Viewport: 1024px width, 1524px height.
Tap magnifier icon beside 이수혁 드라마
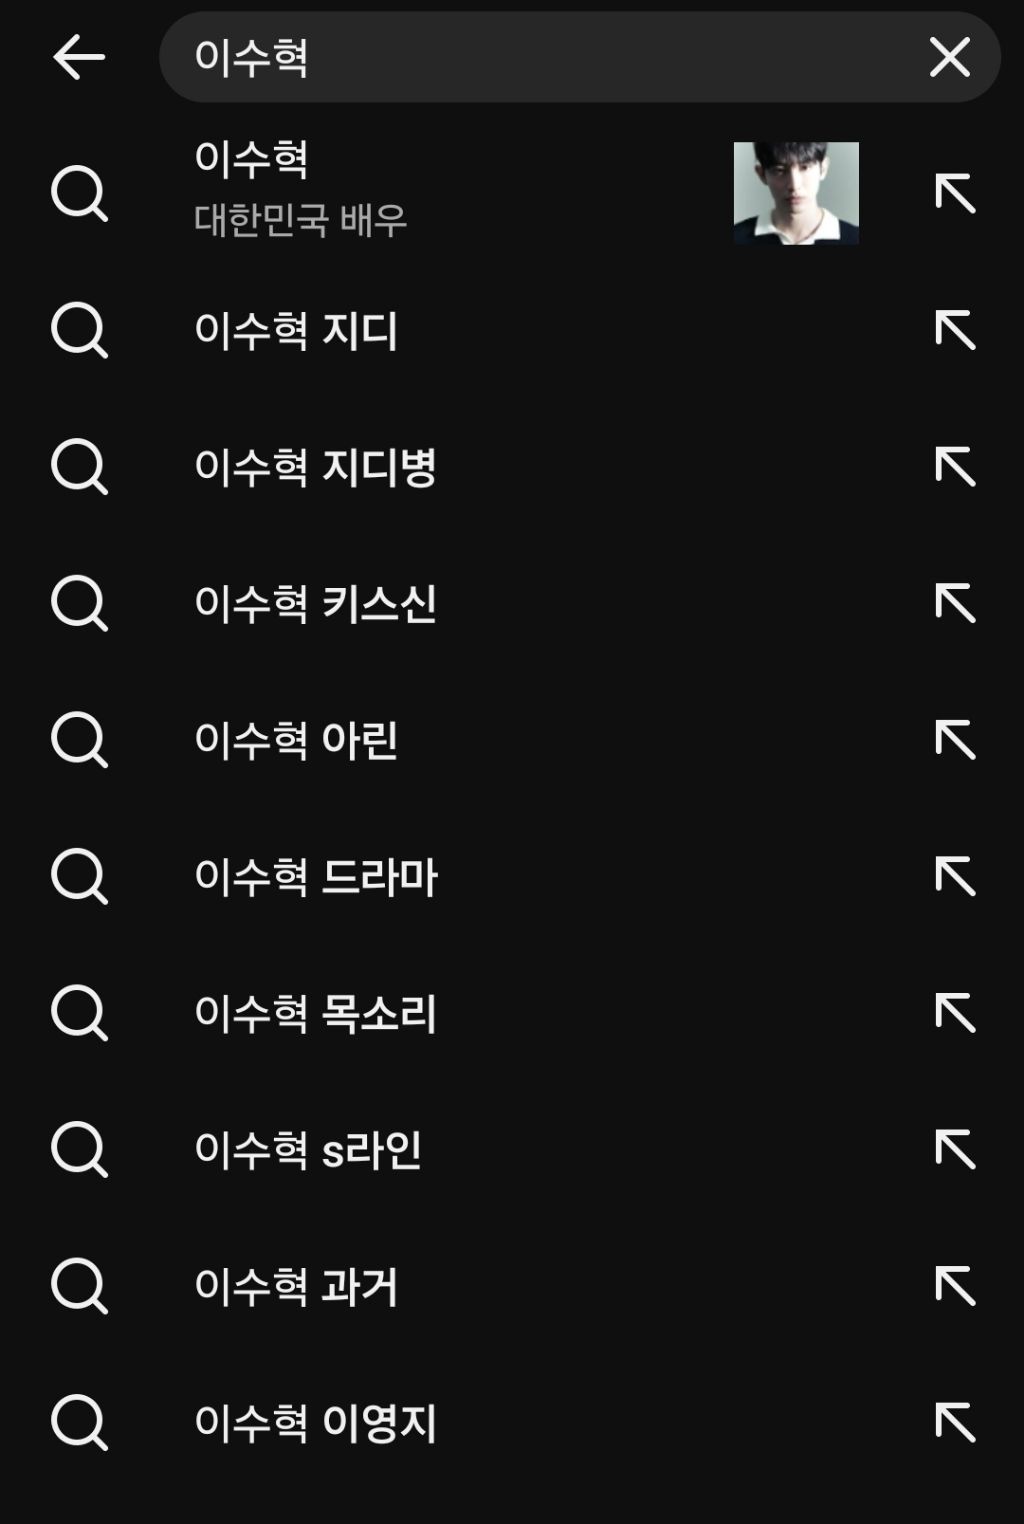coord(79,877)
